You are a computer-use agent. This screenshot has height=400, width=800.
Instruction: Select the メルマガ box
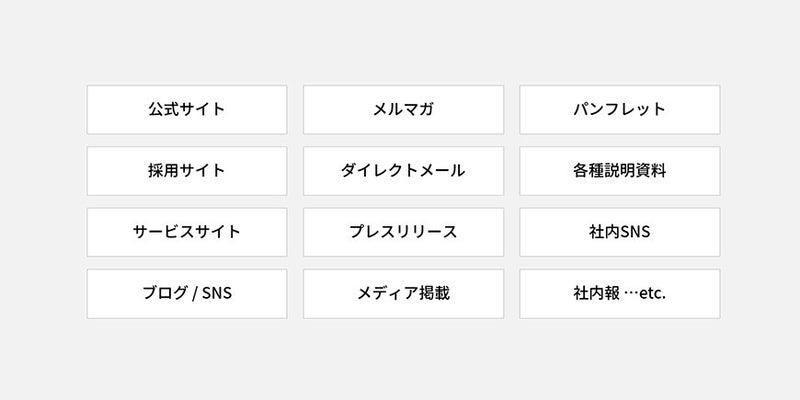coord(404,110)
